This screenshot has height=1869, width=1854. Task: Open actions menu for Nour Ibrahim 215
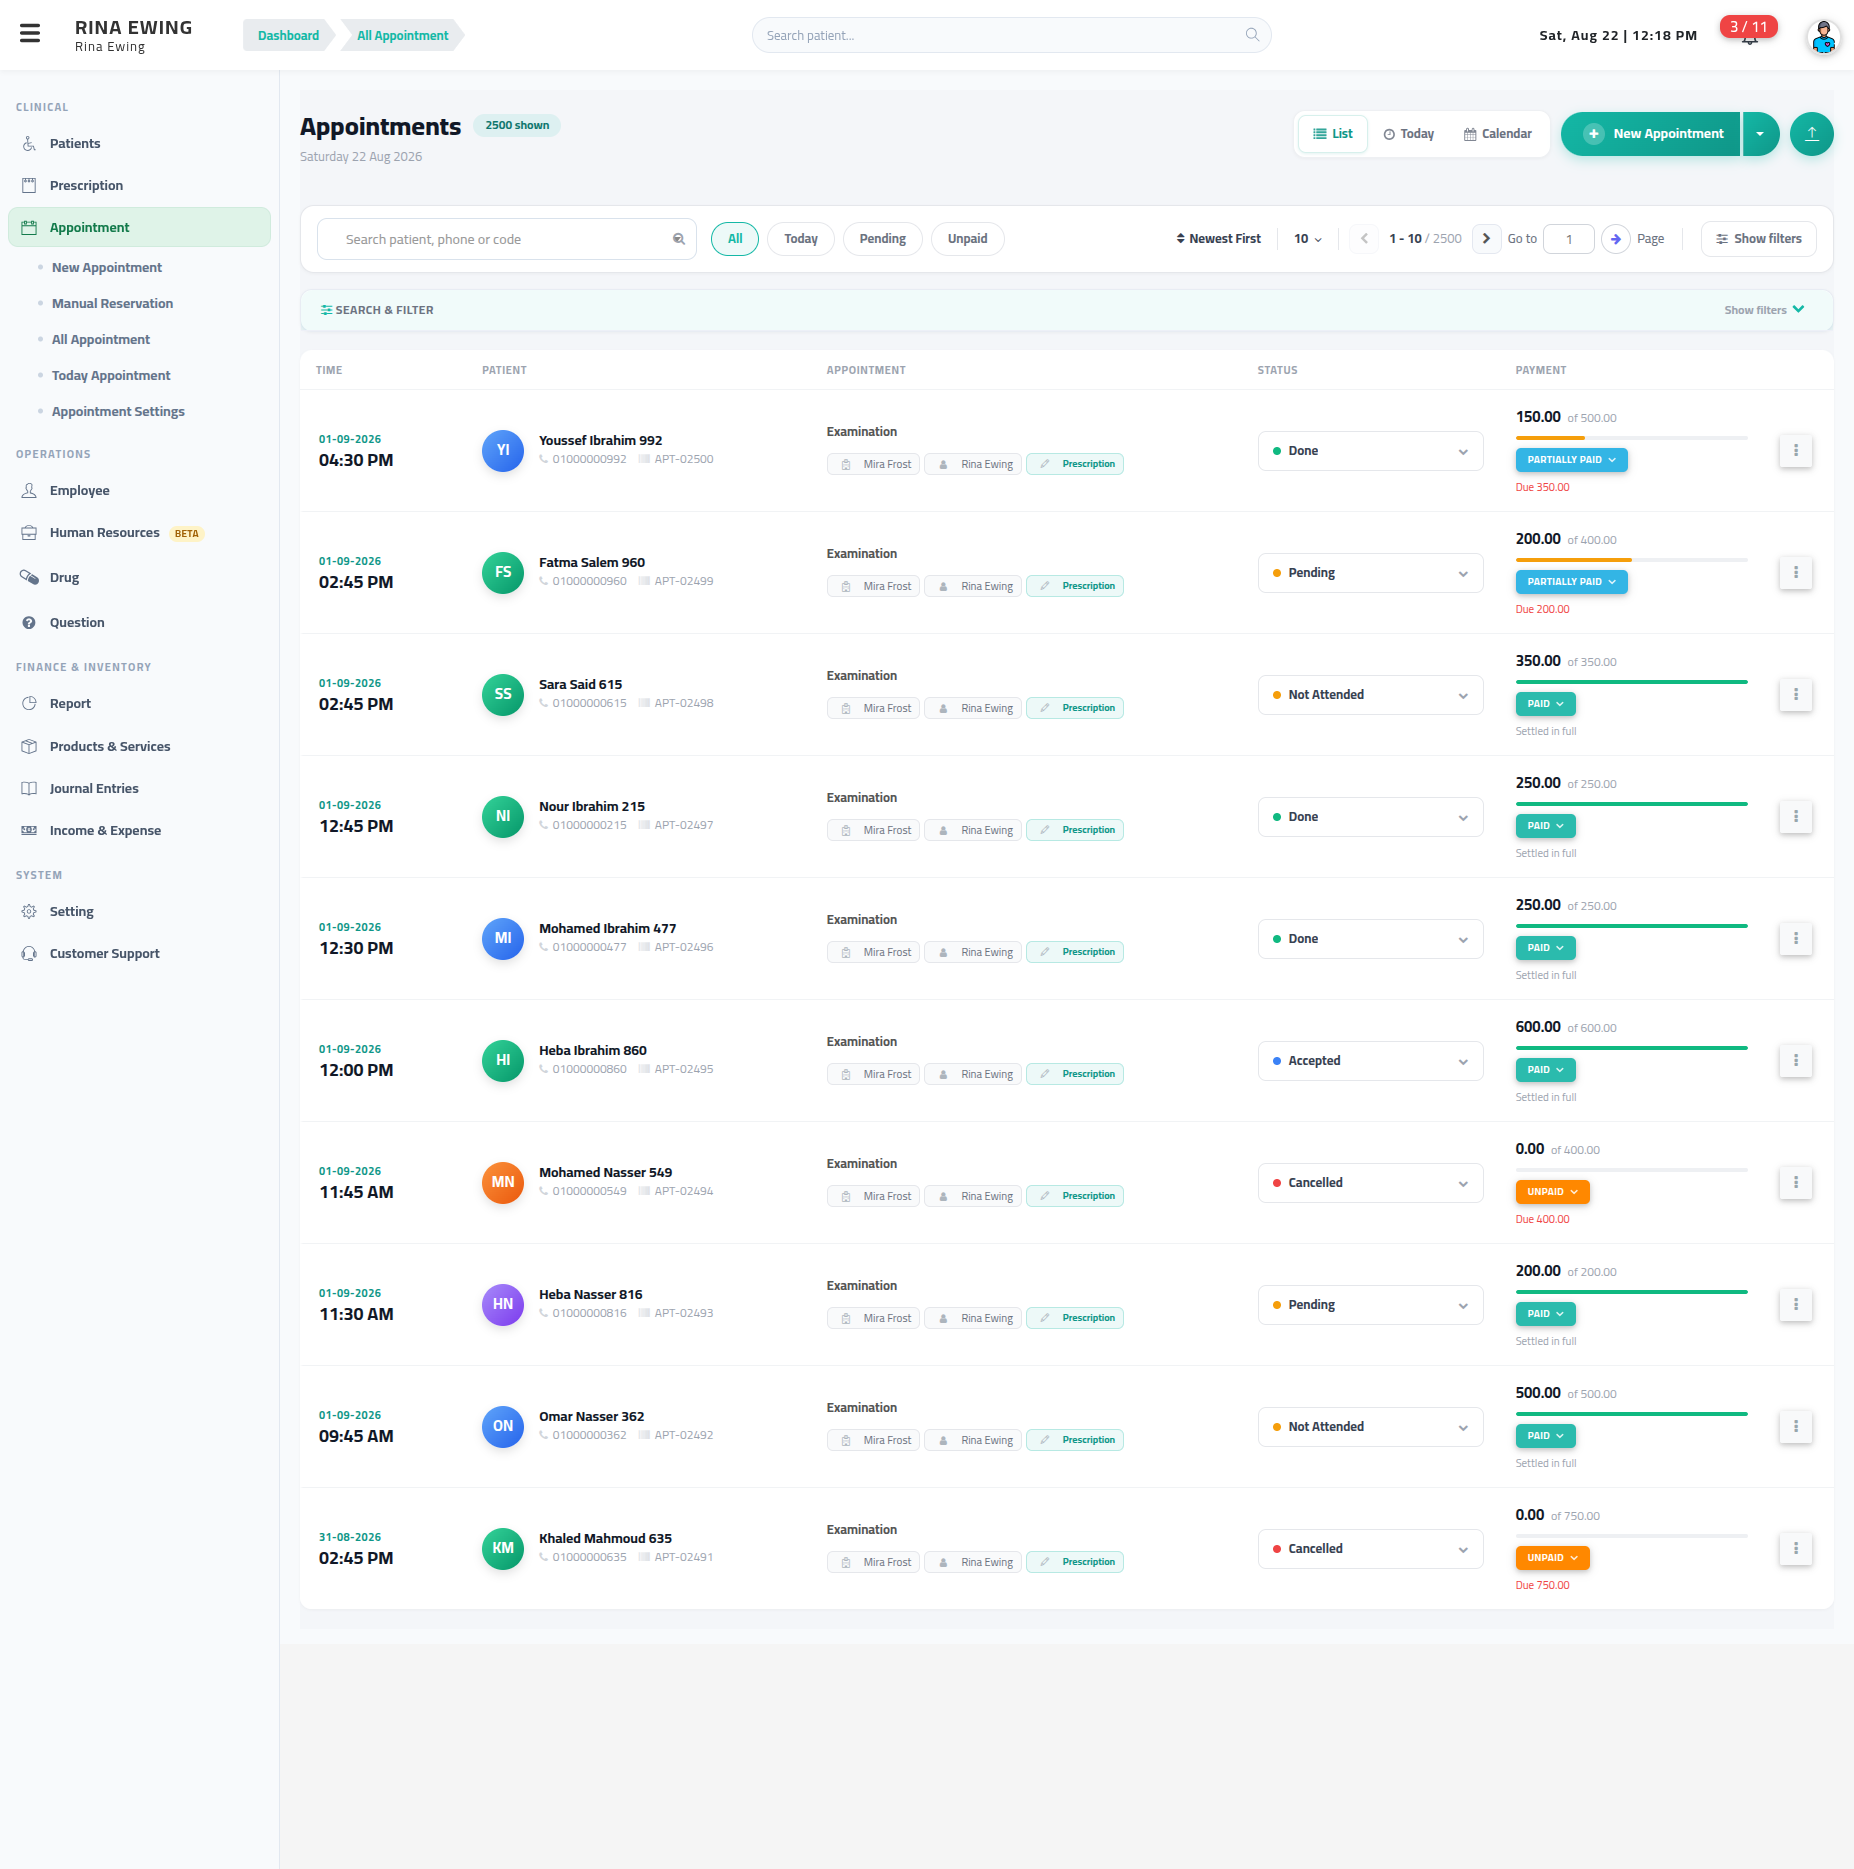tap(1795, 817)
